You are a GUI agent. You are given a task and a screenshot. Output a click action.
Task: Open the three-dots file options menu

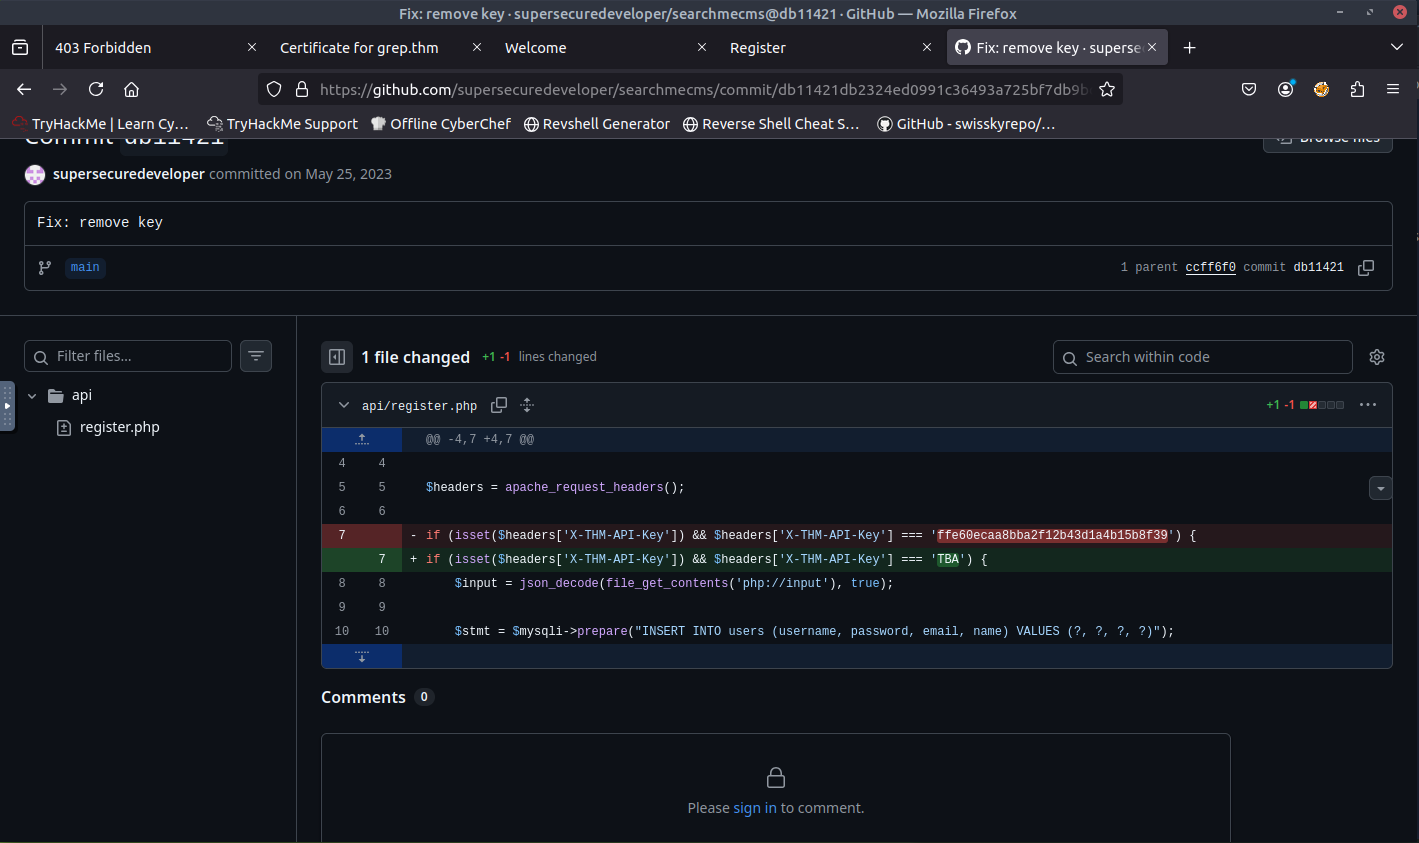click(1368, 405)
